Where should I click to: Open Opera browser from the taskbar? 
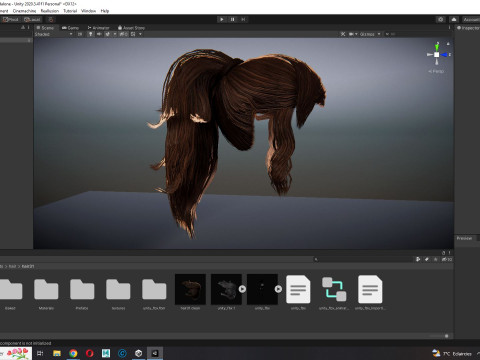point(89,353)
